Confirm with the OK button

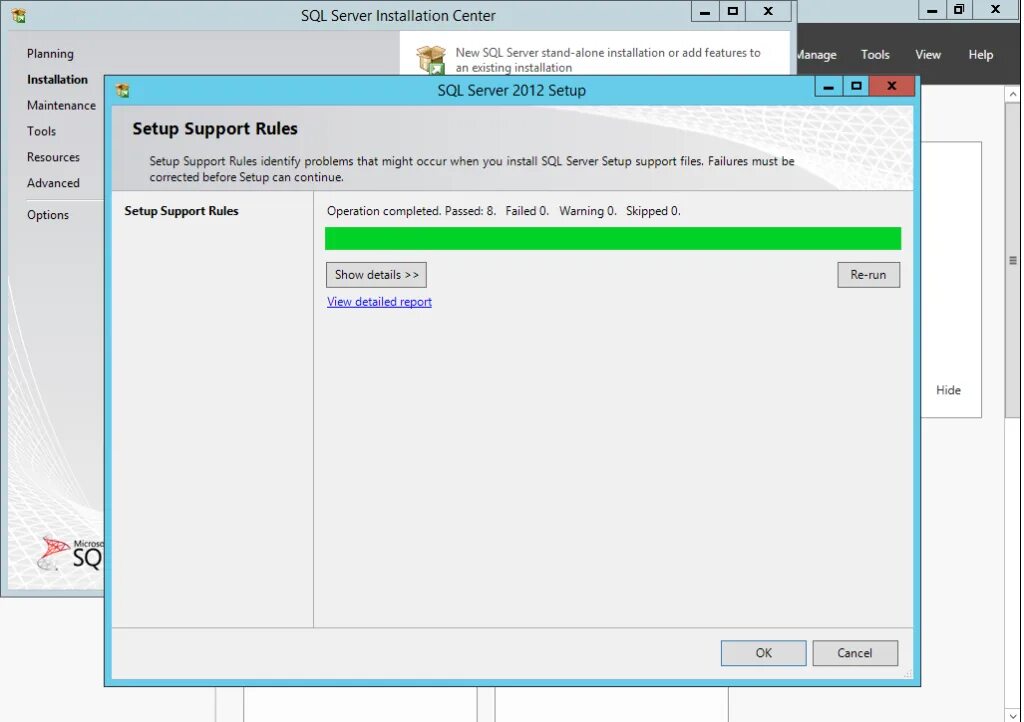tap(763, 653)
